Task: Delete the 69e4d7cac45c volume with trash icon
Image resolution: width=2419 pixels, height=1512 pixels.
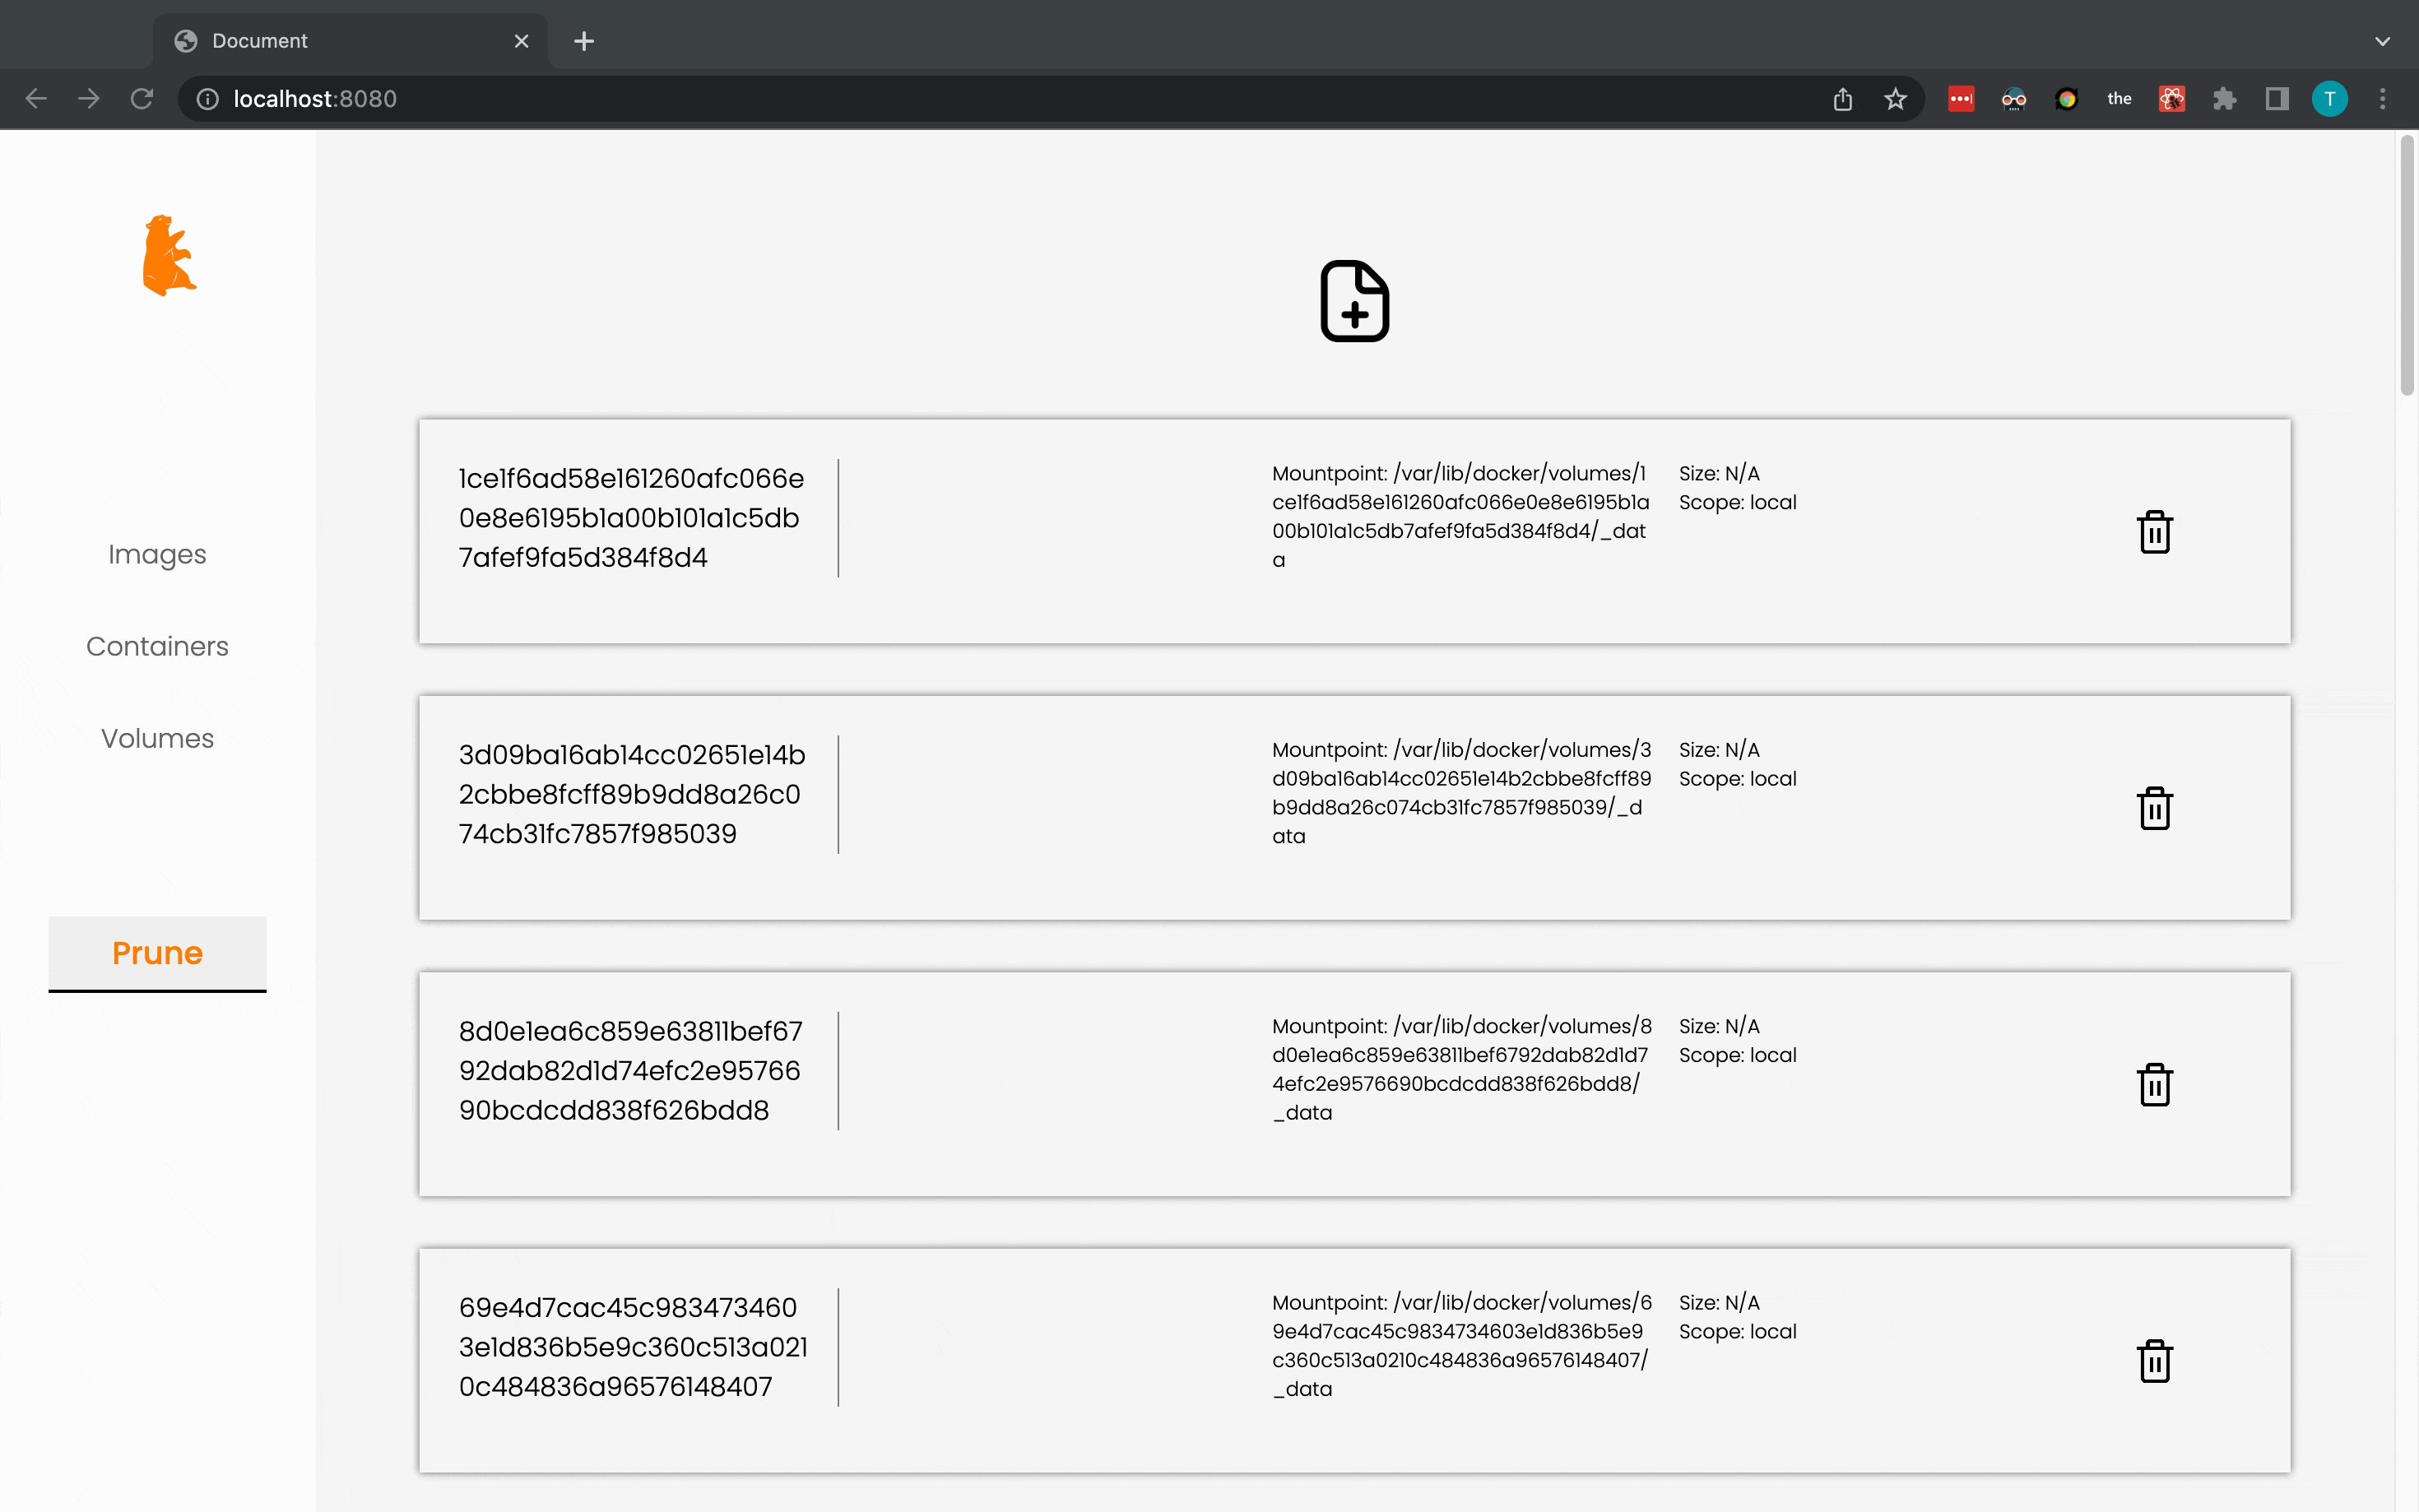Action: tap(2154, 1361)
